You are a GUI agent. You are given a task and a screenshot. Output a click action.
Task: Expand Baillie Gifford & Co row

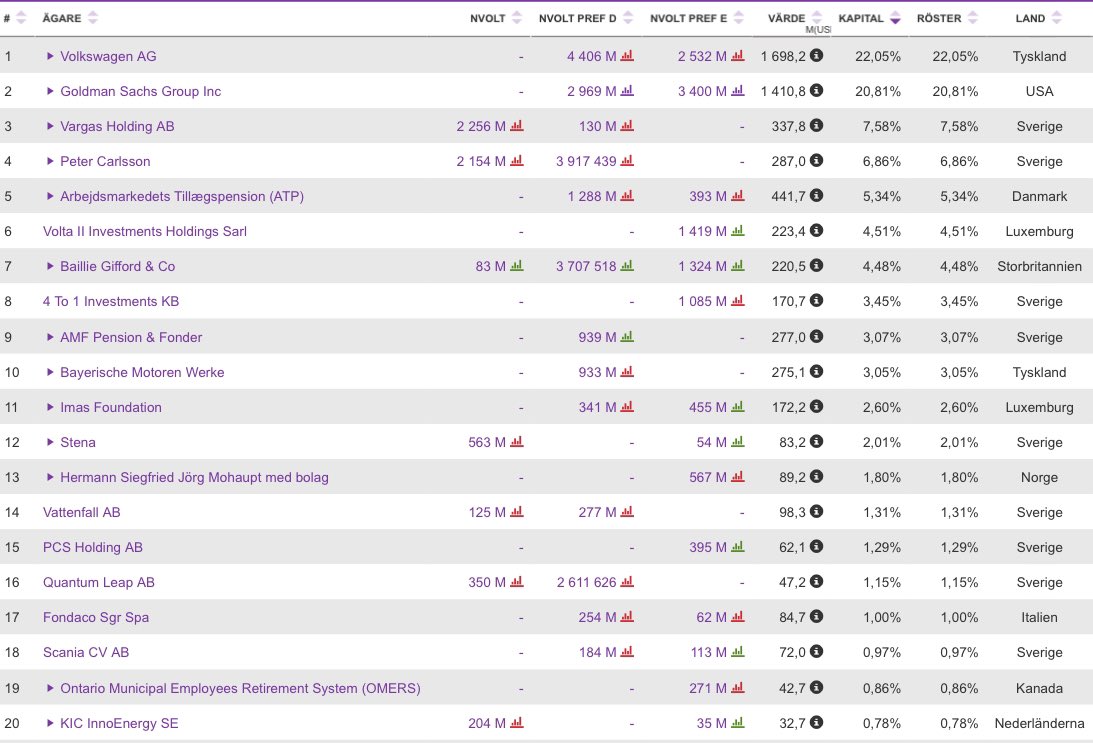50,266
